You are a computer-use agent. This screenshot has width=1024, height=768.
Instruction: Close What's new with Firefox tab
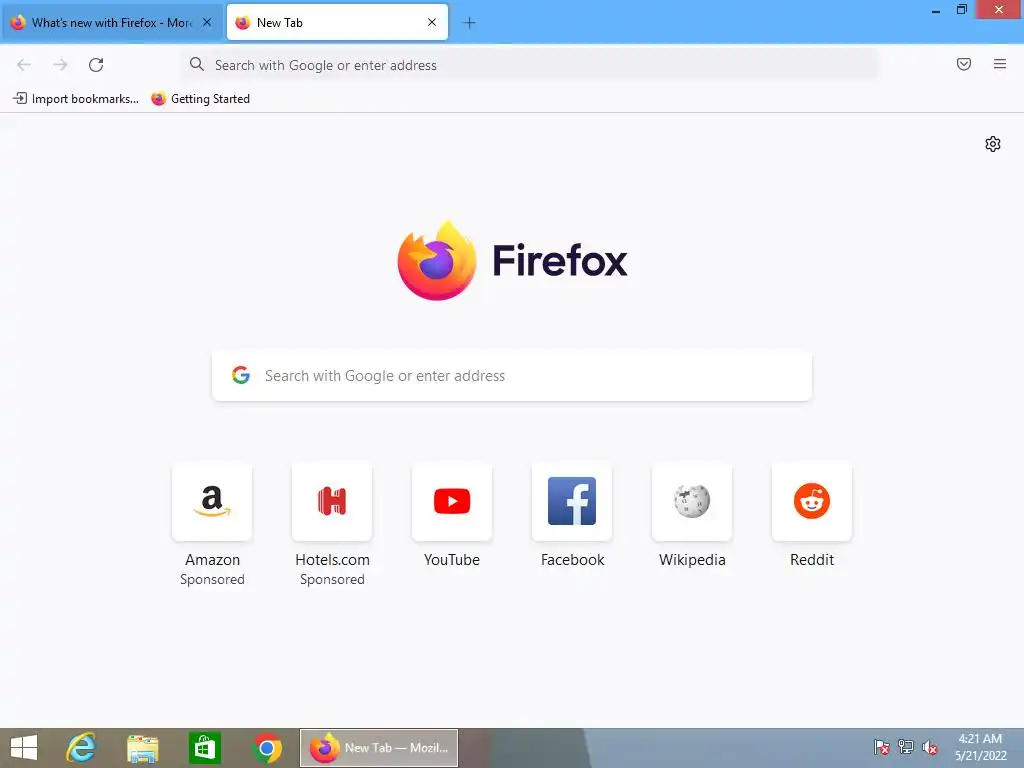(207, 22)
